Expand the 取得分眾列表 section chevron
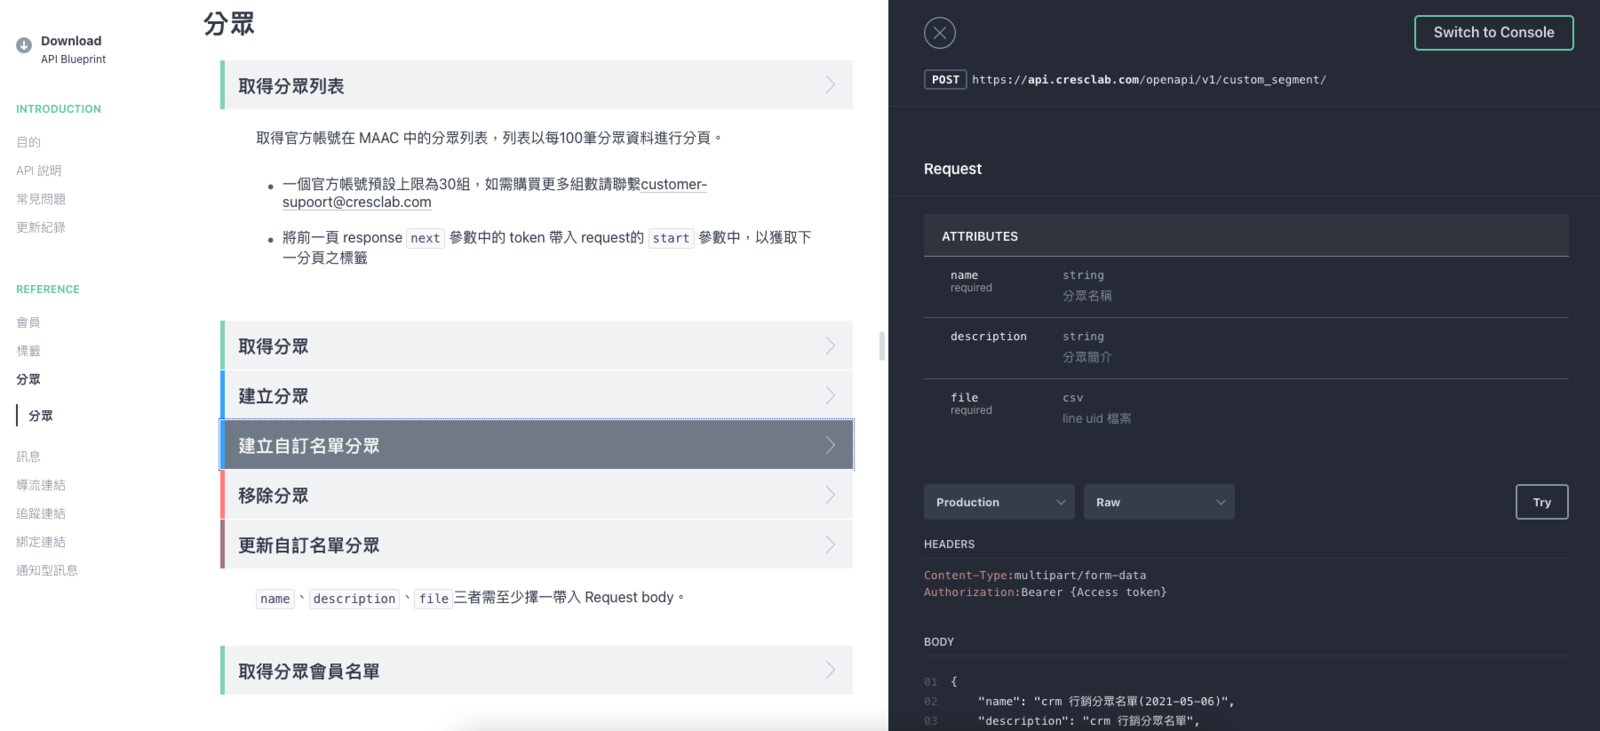 coord(830,85)
